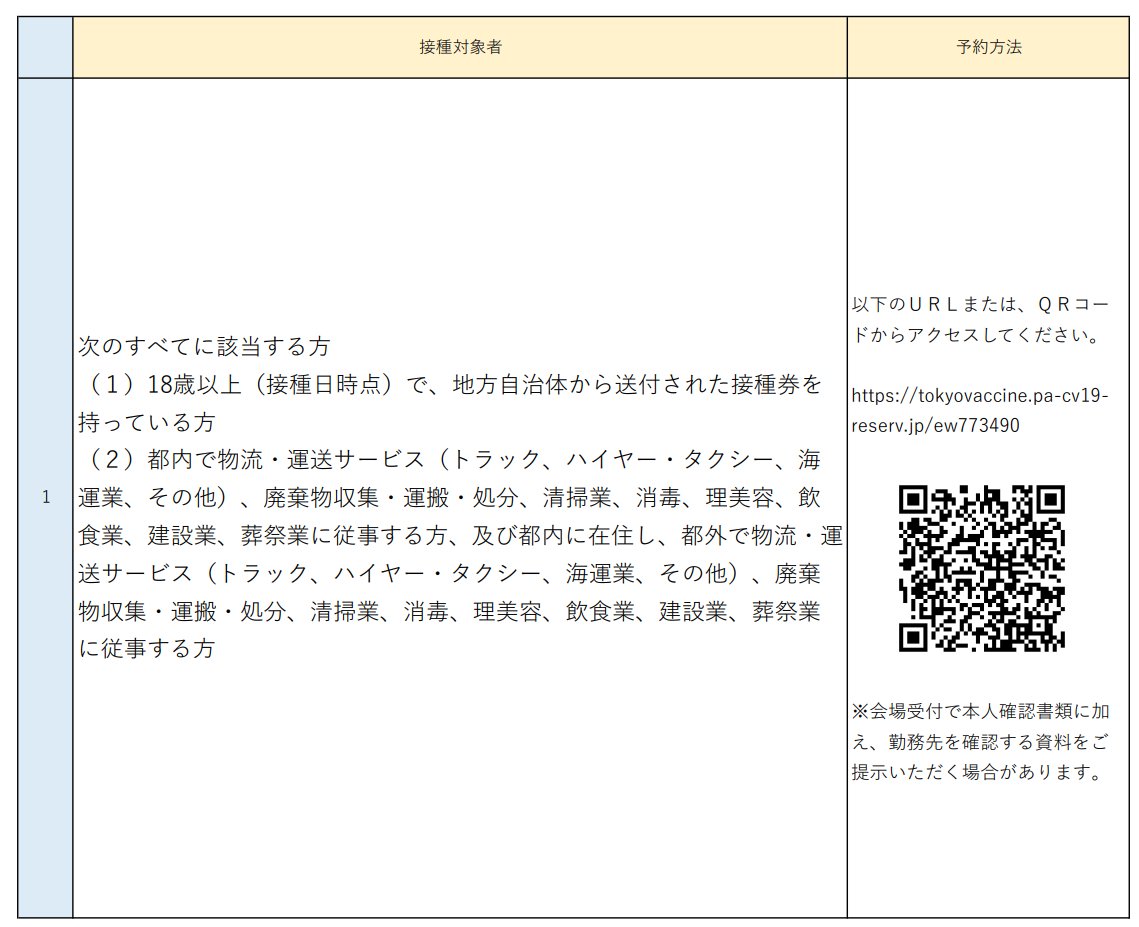Screen dimensions: 1139x927
Task: Click the text 提示いただく場合があります。
Action: coord(978,772)
